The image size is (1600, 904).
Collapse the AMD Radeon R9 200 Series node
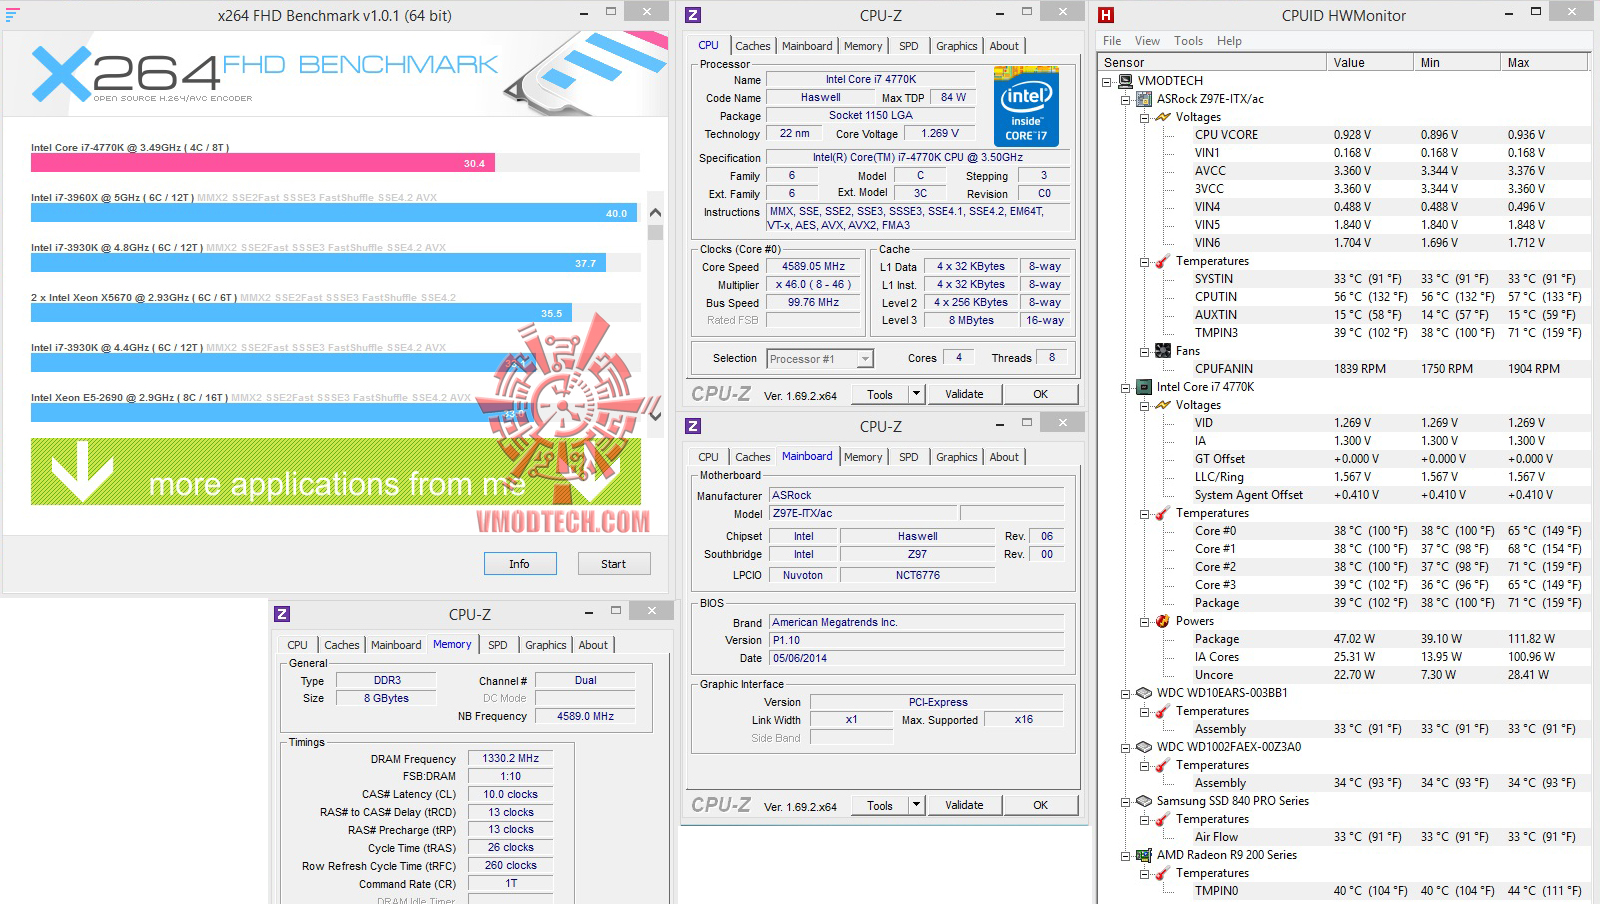click(x=1126, y=855)
